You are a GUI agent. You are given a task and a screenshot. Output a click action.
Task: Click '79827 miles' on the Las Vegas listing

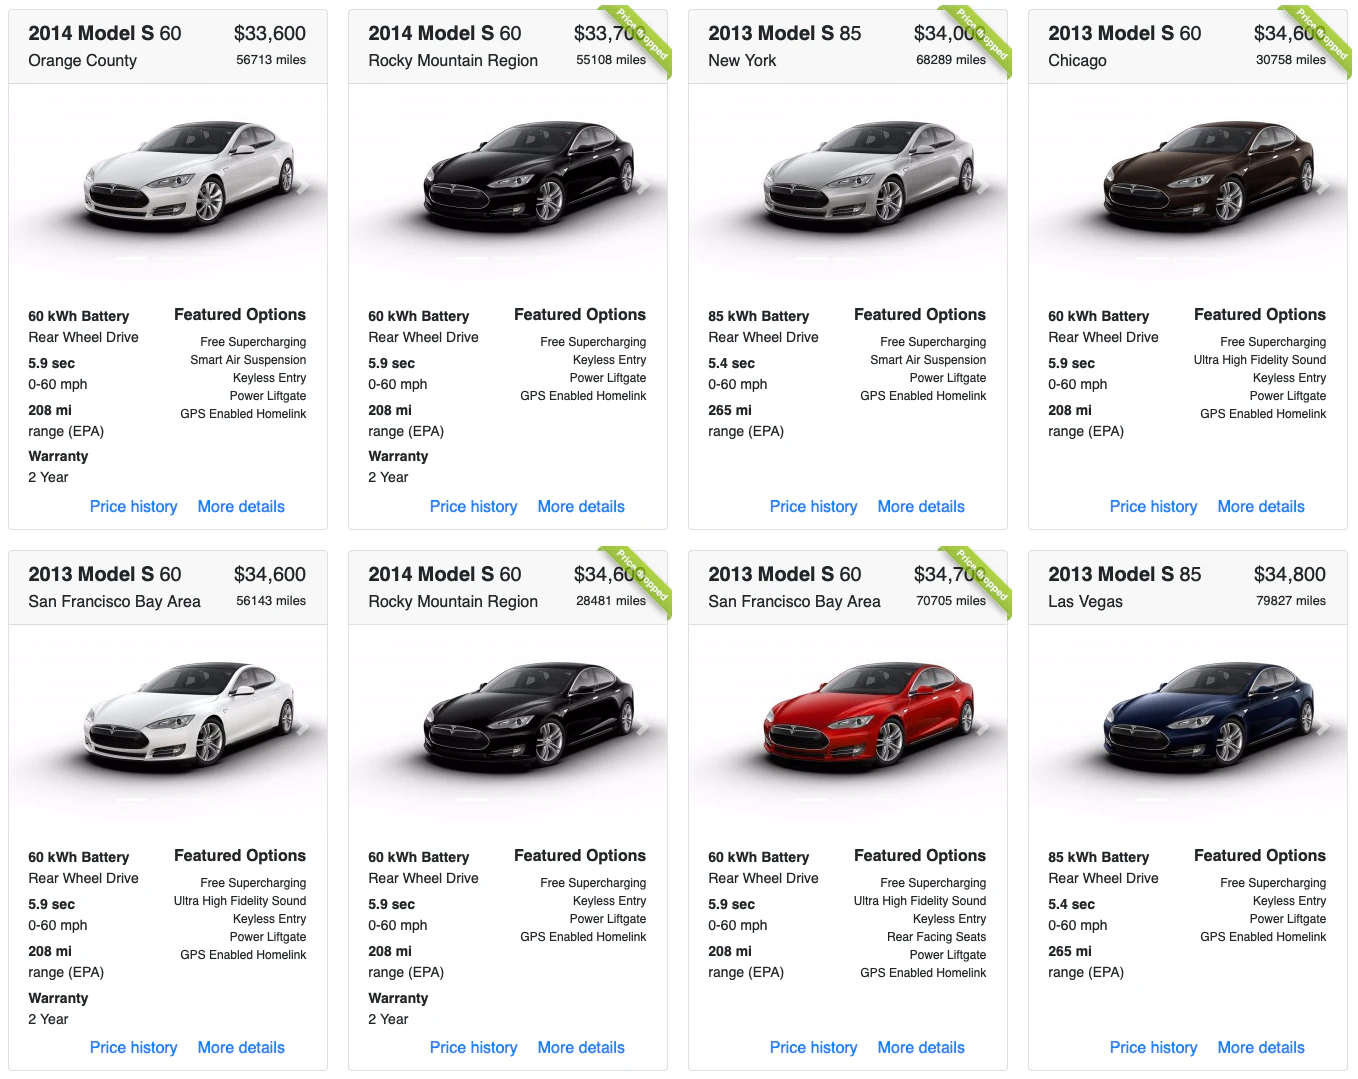(1291, 601)
